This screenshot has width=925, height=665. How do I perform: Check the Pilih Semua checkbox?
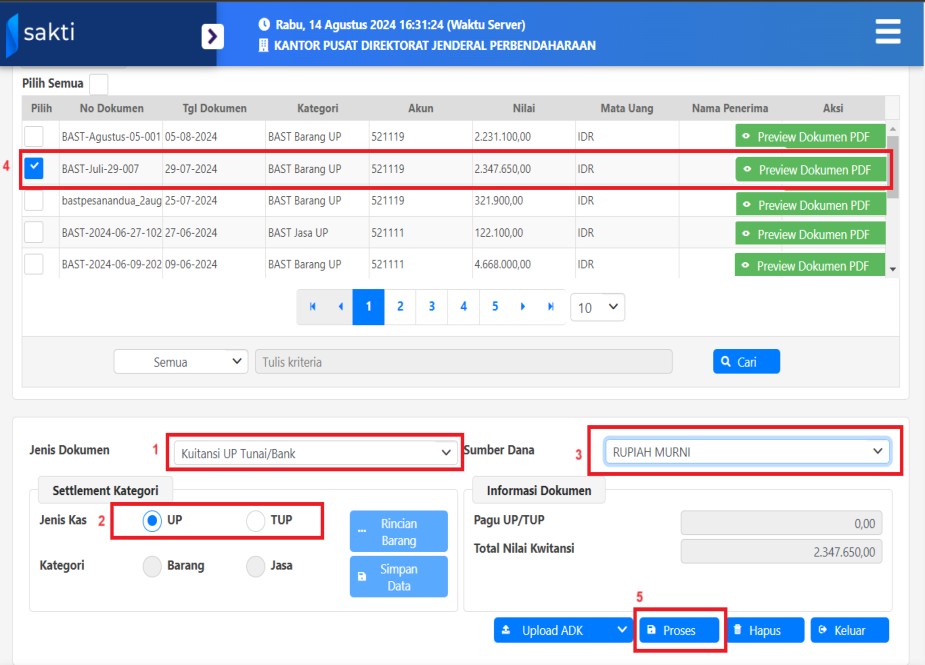[x=99, y=84]
